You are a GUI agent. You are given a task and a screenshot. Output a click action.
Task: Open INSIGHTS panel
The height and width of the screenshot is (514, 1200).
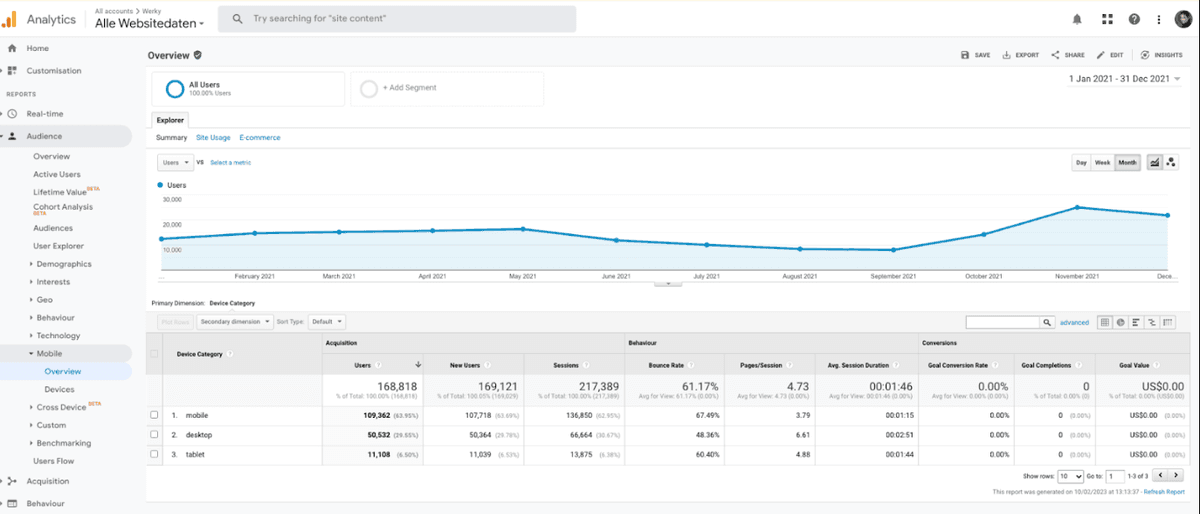1161,55
